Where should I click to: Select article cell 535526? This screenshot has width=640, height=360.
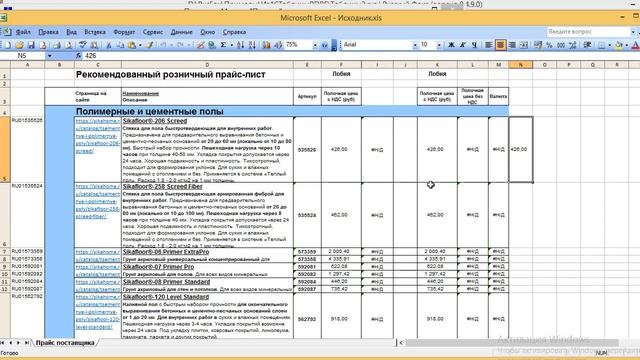tap(307, 150)
